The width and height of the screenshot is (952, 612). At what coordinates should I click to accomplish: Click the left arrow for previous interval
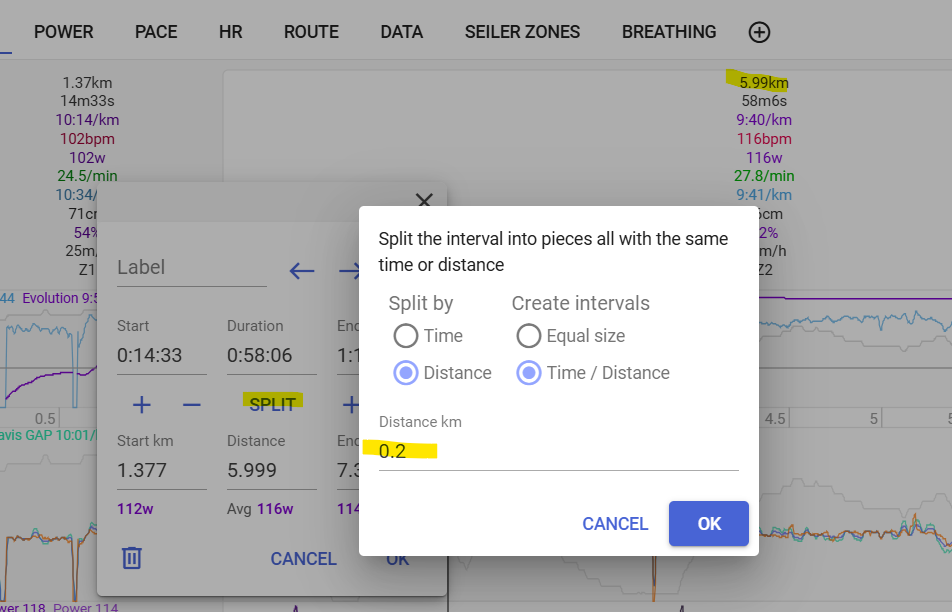point(302,270)
